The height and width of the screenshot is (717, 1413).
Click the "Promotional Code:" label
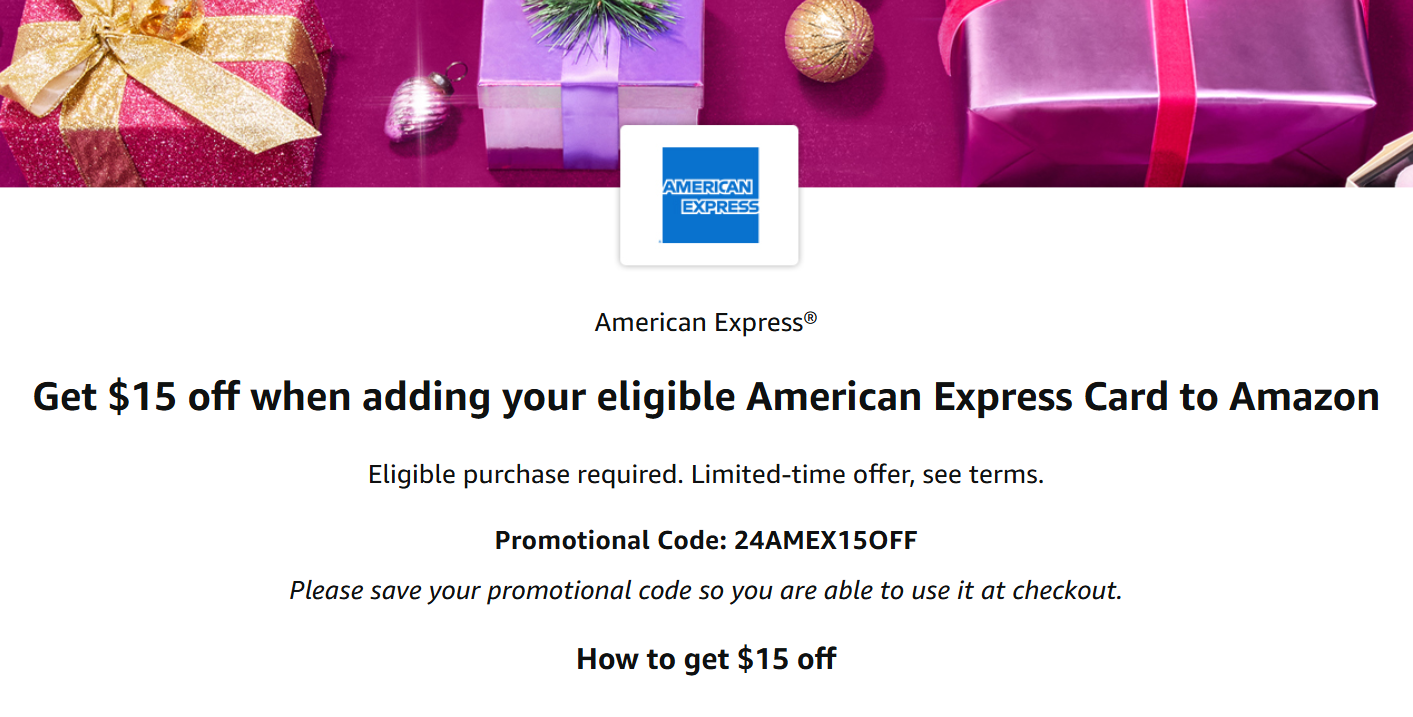611,541
